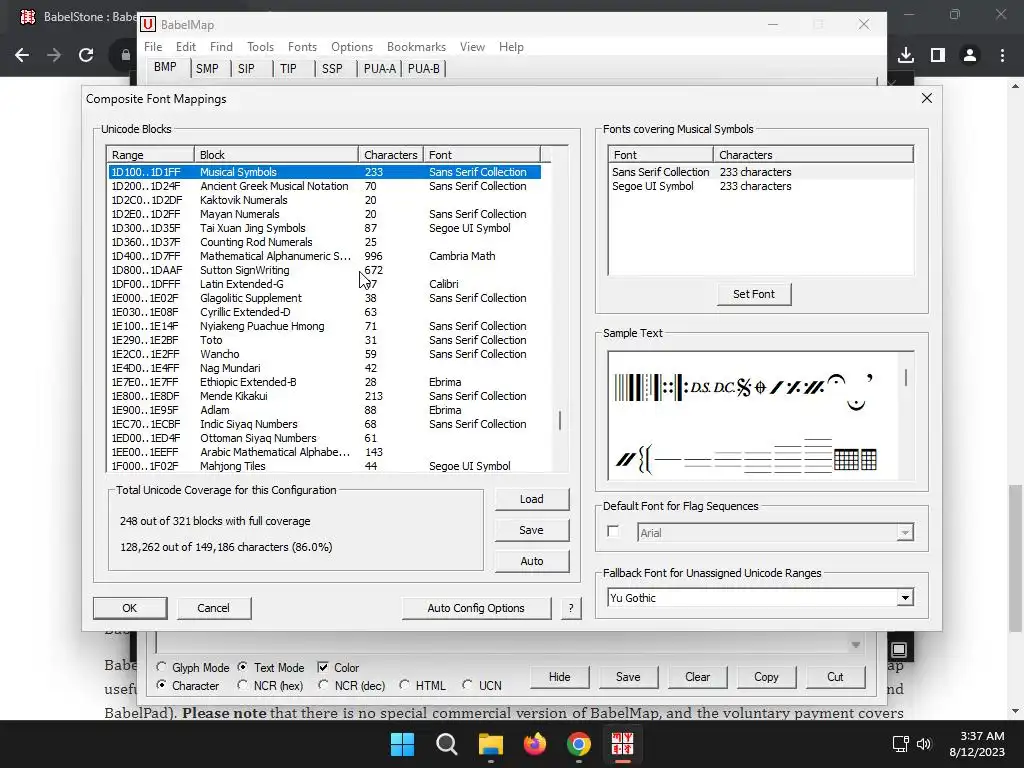Select Mayan Numerals block row
Screen dimensions: 1024x768
[325, 214]
